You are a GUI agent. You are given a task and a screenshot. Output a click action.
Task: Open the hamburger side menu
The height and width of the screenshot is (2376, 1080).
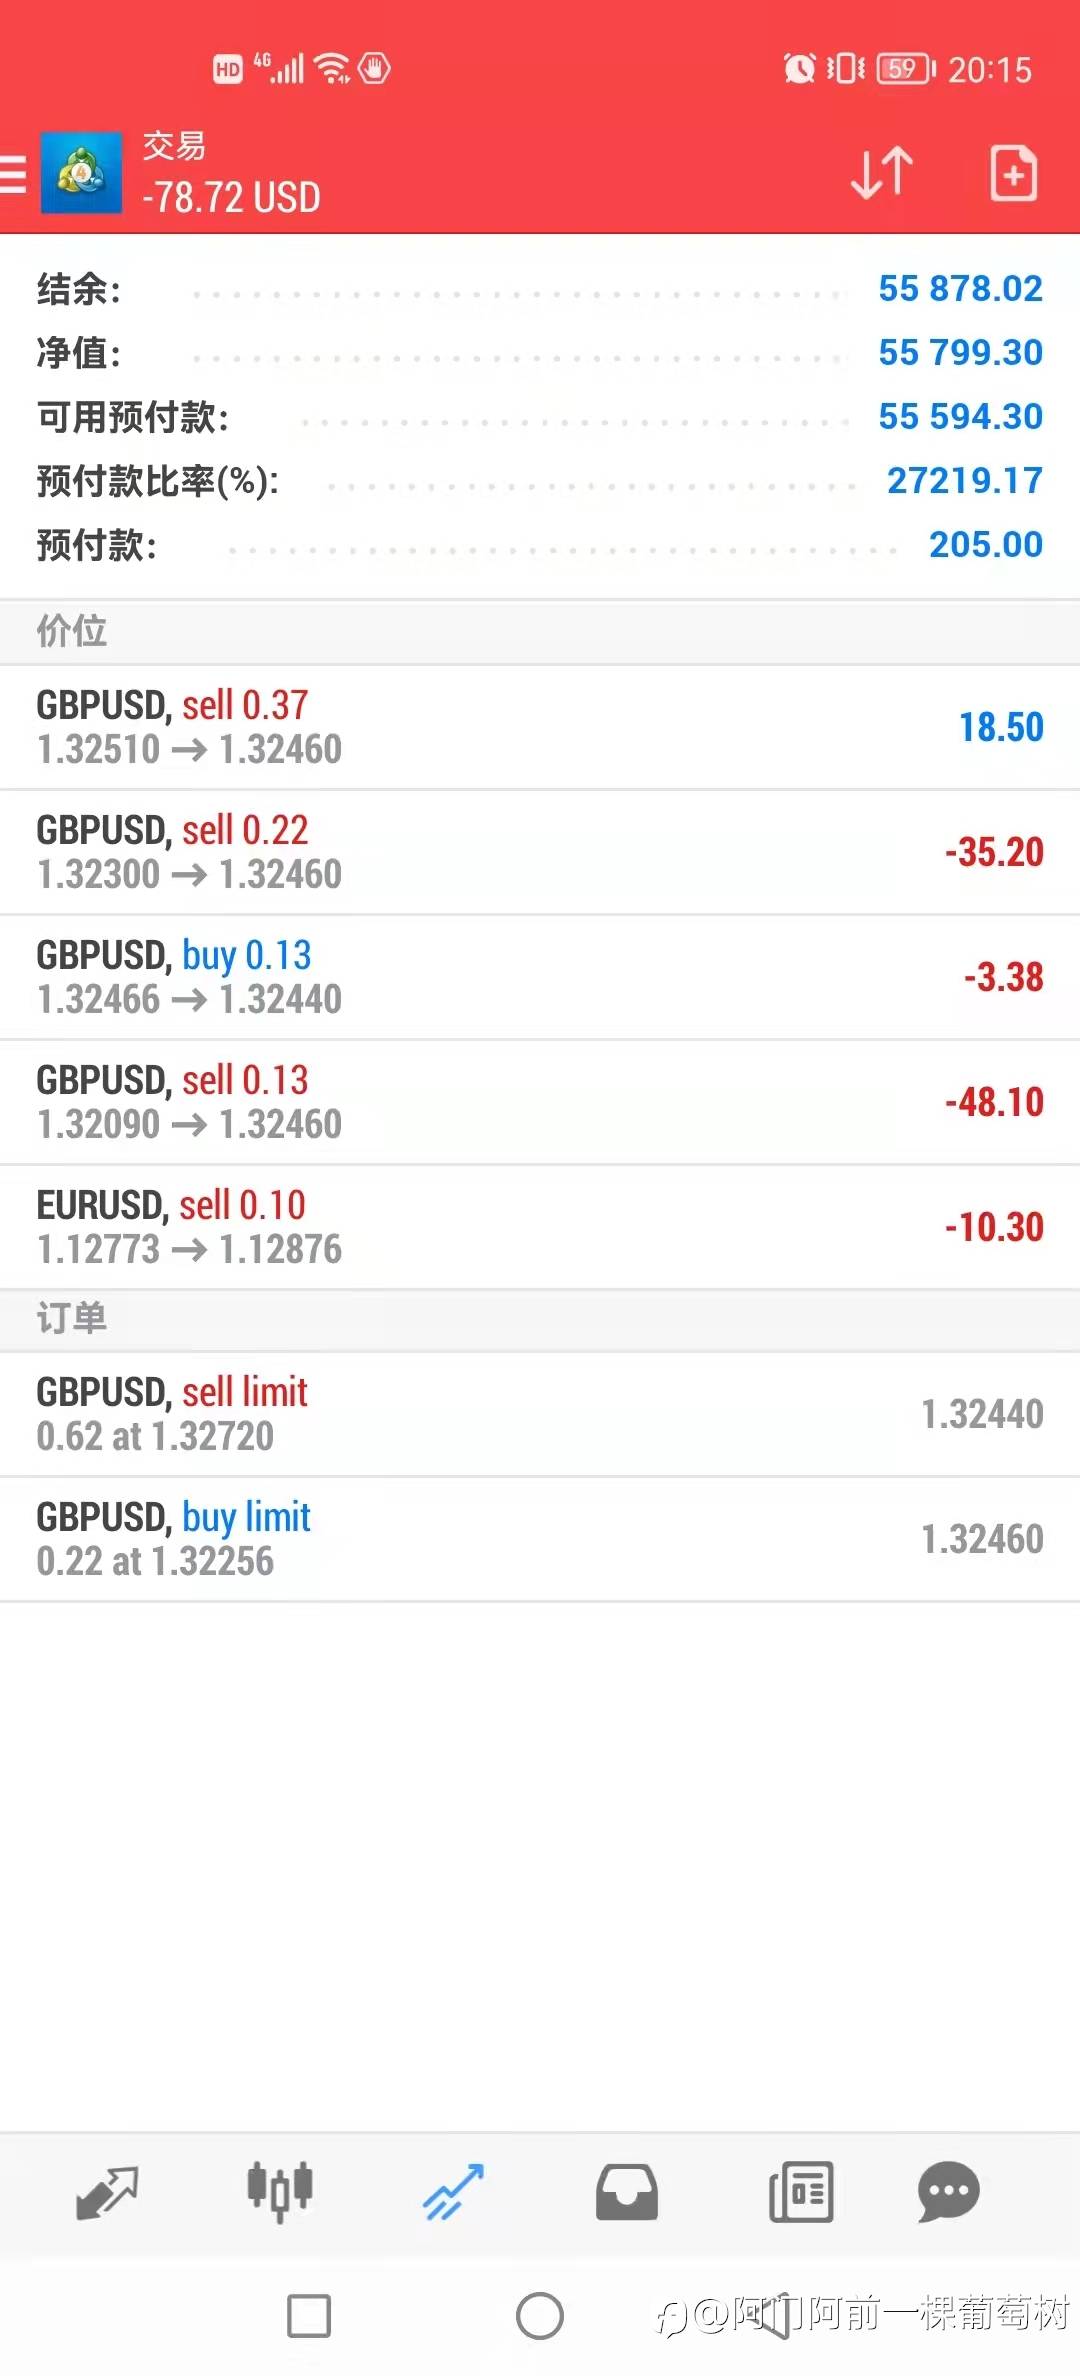pyautogui.click(x=14, y=173)
